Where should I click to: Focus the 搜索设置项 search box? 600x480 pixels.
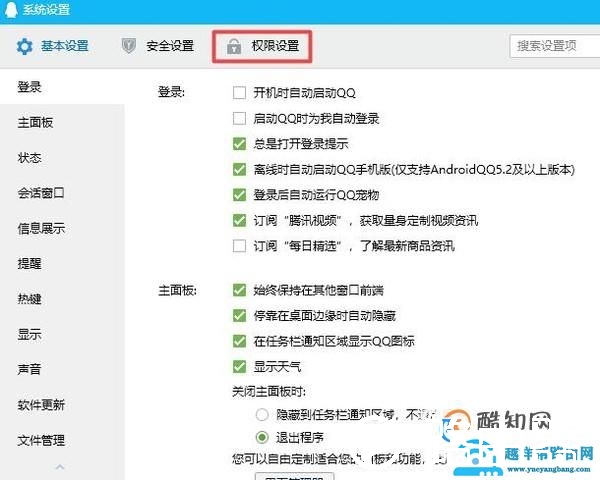point(555,46)
